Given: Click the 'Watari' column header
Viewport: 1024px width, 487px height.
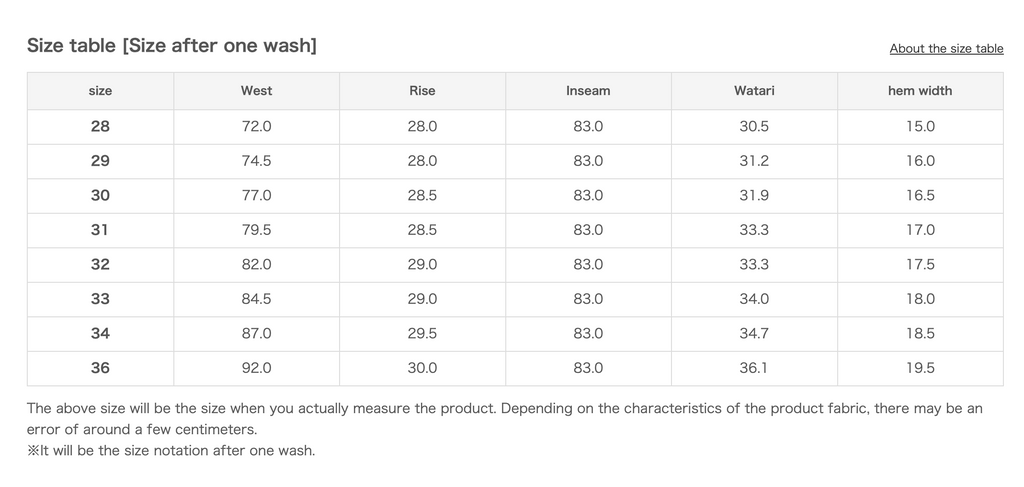Looking at the screenshot, I should (754, 91).
